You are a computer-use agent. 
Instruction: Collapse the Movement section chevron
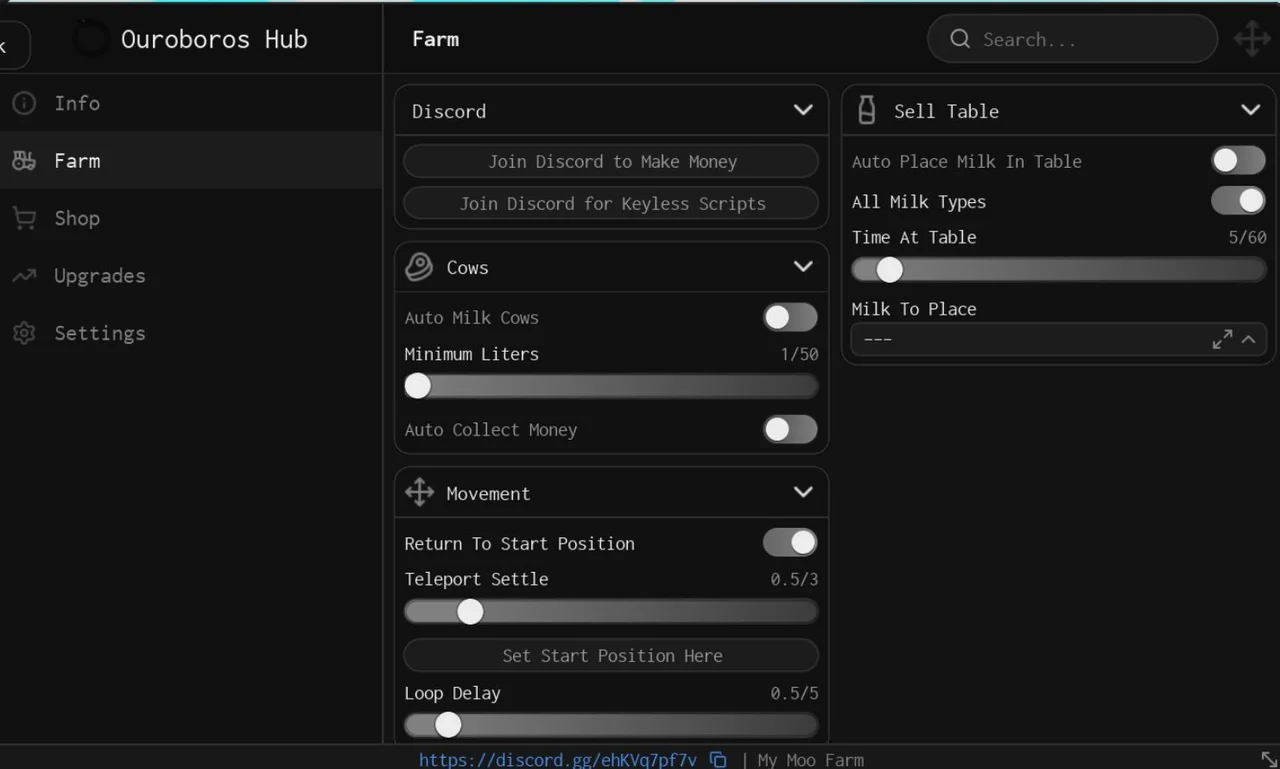coord(803,492)
